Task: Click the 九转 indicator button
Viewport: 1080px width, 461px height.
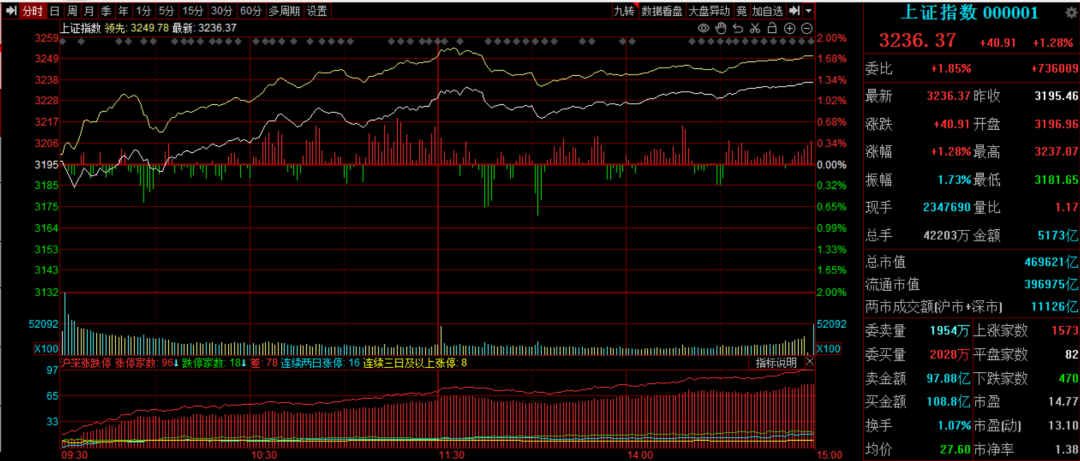Action: point(624,11)
